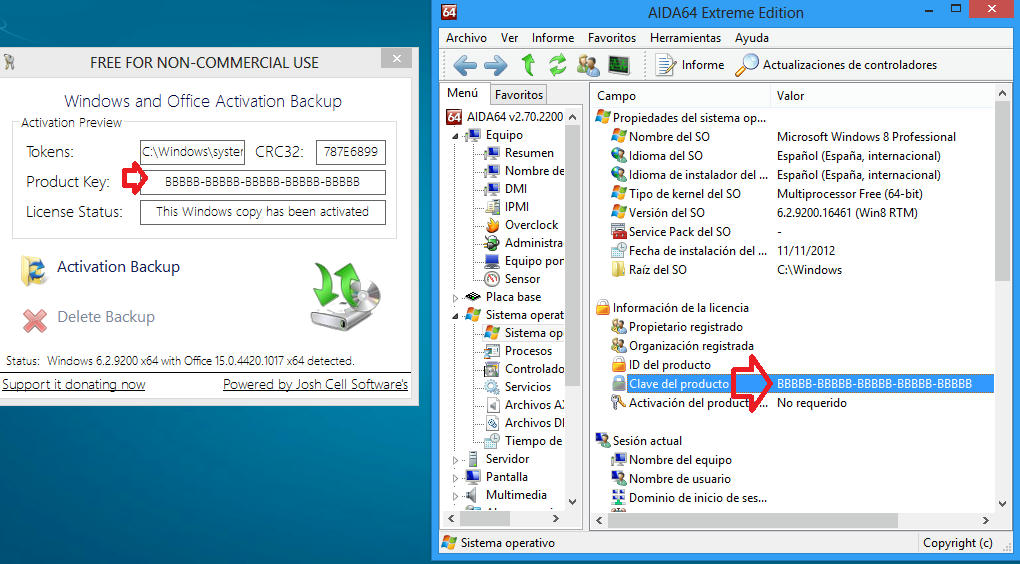This screenshot has width=1020, height=564.
Task: Select the Raíz del SO row
Action: [792, 270]
